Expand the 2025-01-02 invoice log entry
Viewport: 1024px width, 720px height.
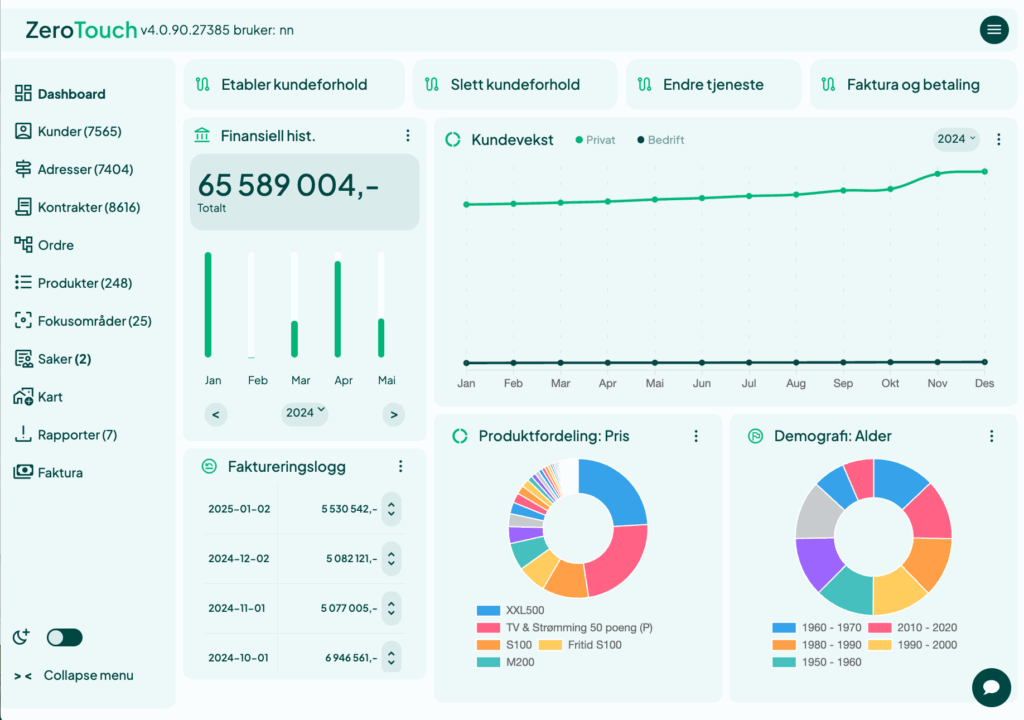tap(391, 509)
